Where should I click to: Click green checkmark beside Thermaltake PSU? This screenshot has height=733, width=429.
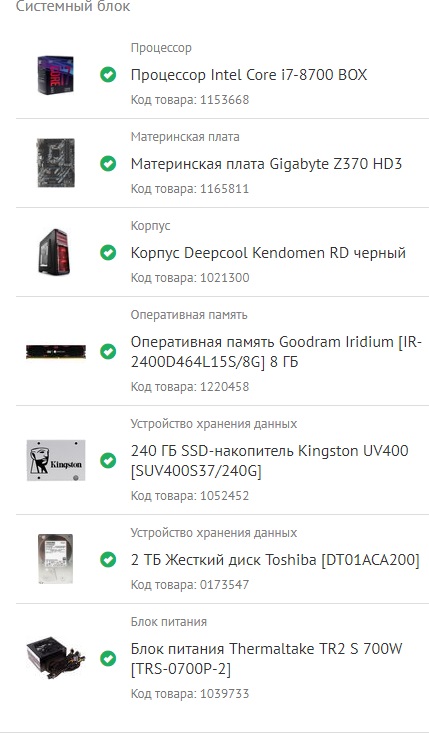[x=108, y=658]
